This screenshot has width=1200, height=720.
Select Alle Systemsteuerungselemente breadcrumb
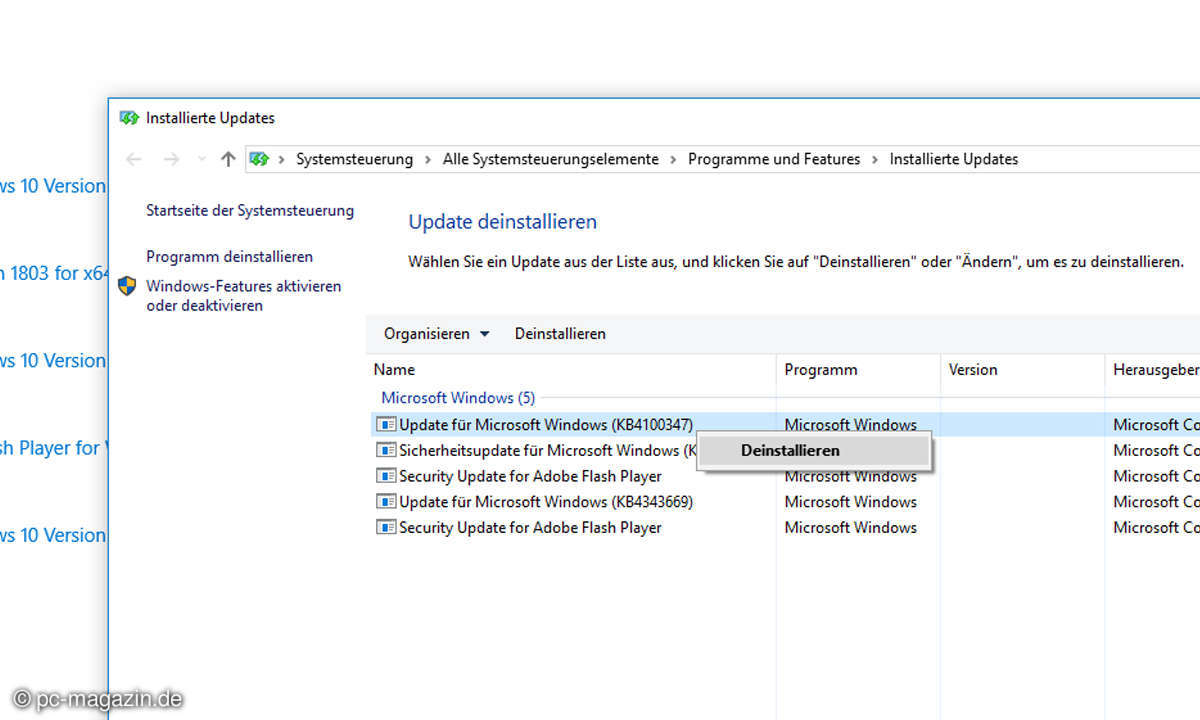pos(551,159)
